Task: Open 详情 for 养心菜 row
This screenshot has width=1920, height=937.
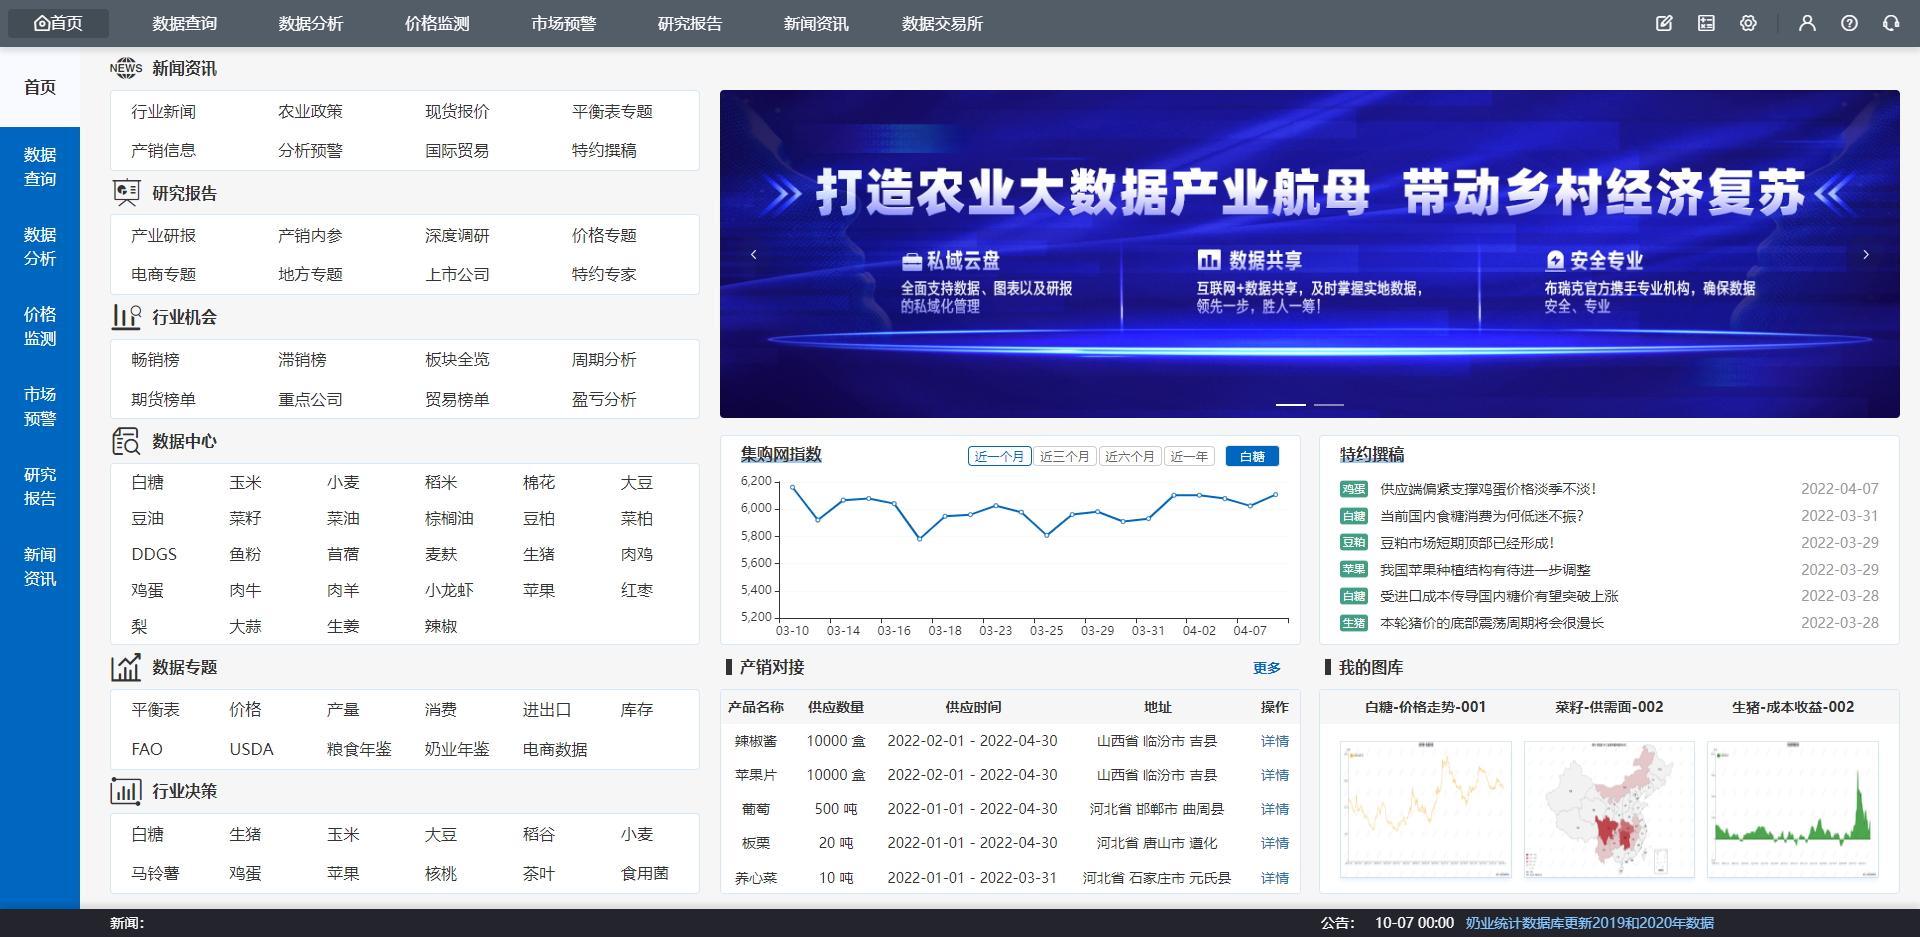Action: [x=1275, y=878]
